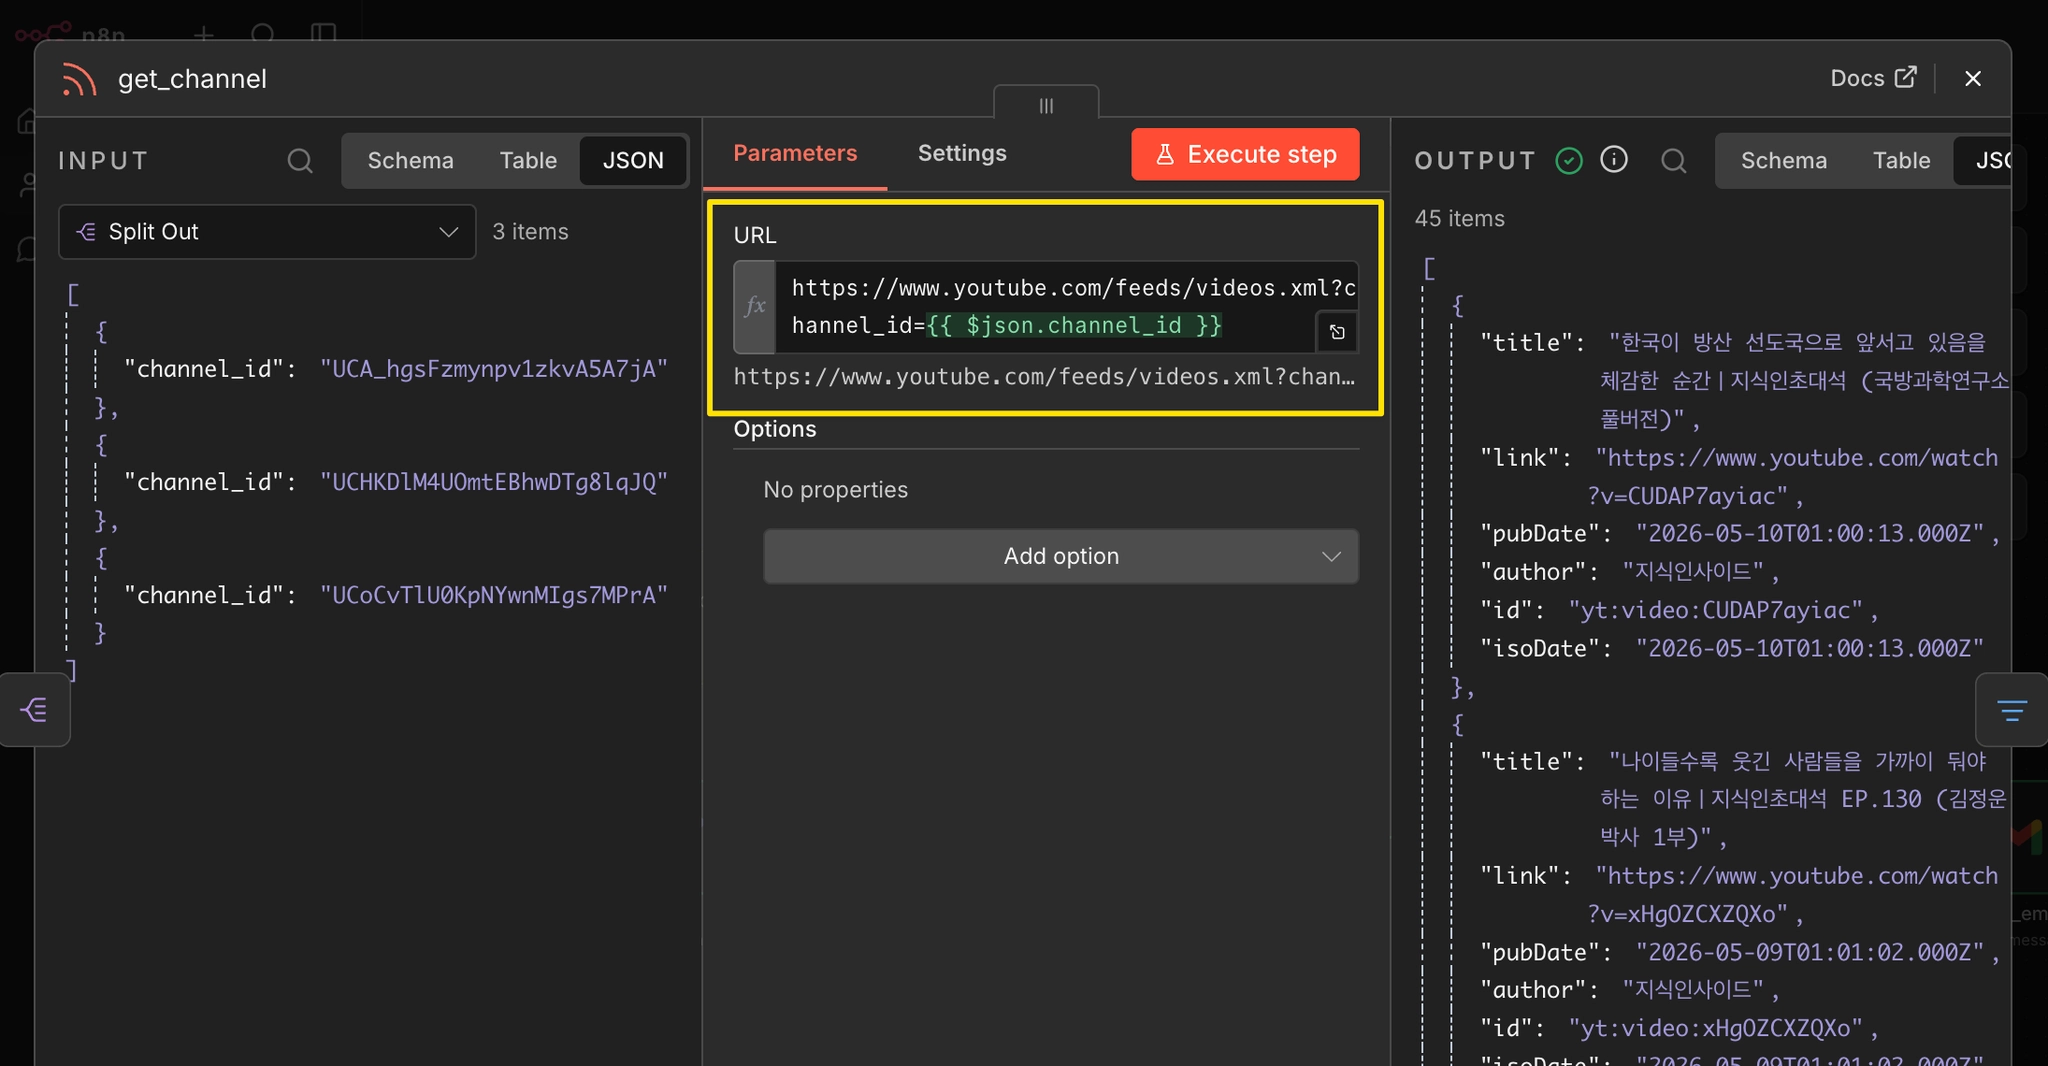This screenshot has height=1066, width=2048.
Task: Open the next node side button
Action: (2012, 710)
